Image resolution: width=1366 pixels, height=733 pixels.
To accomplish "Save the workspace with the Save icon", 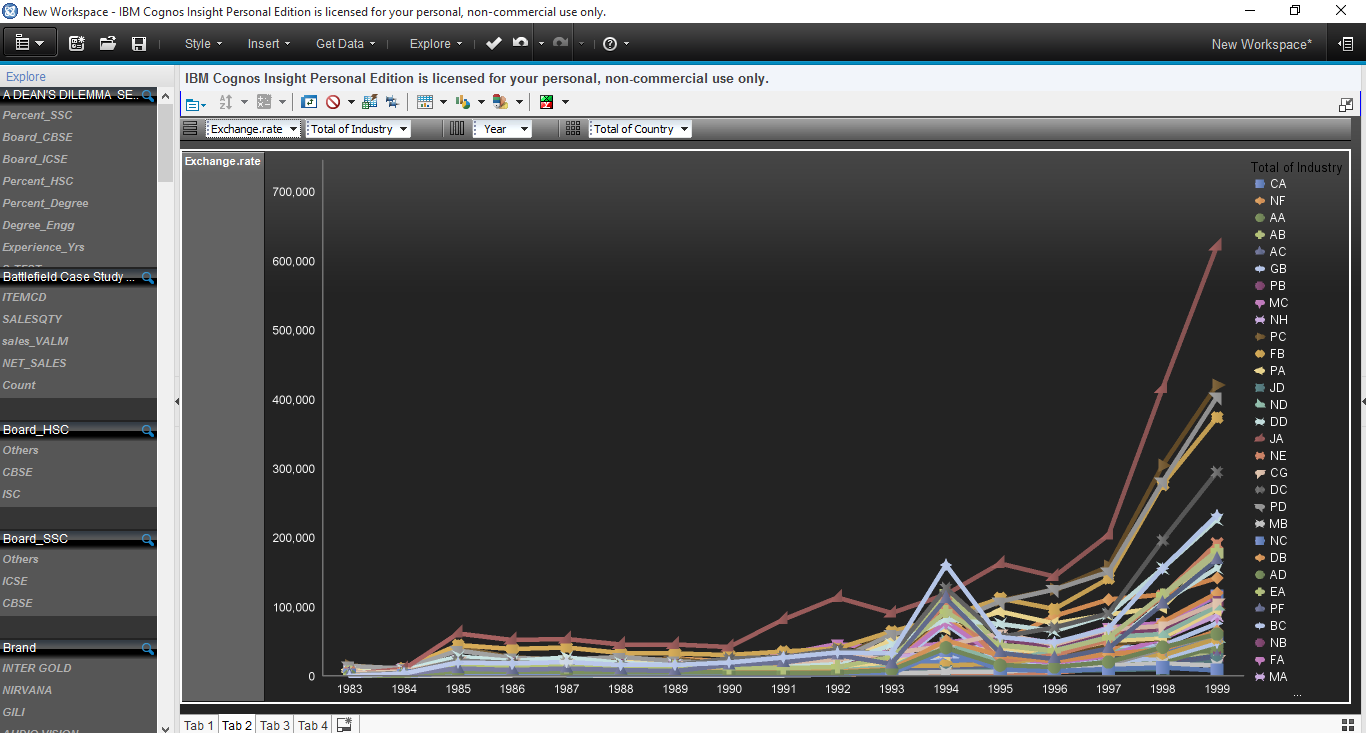I will 139,44.
